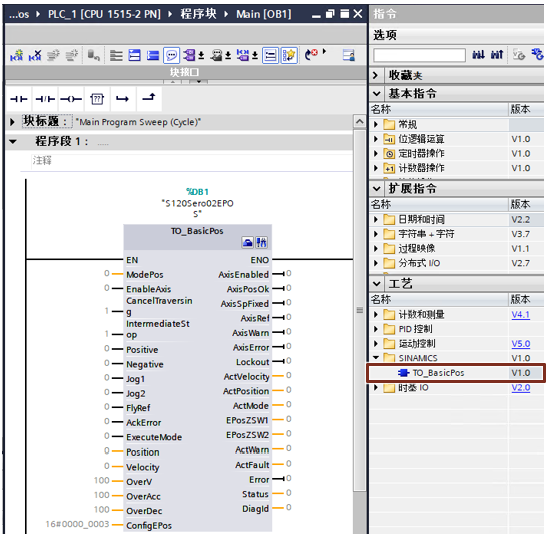Expand the 运动控制 folder
This screenshot has height=543, width=547.
coord(376,344)
